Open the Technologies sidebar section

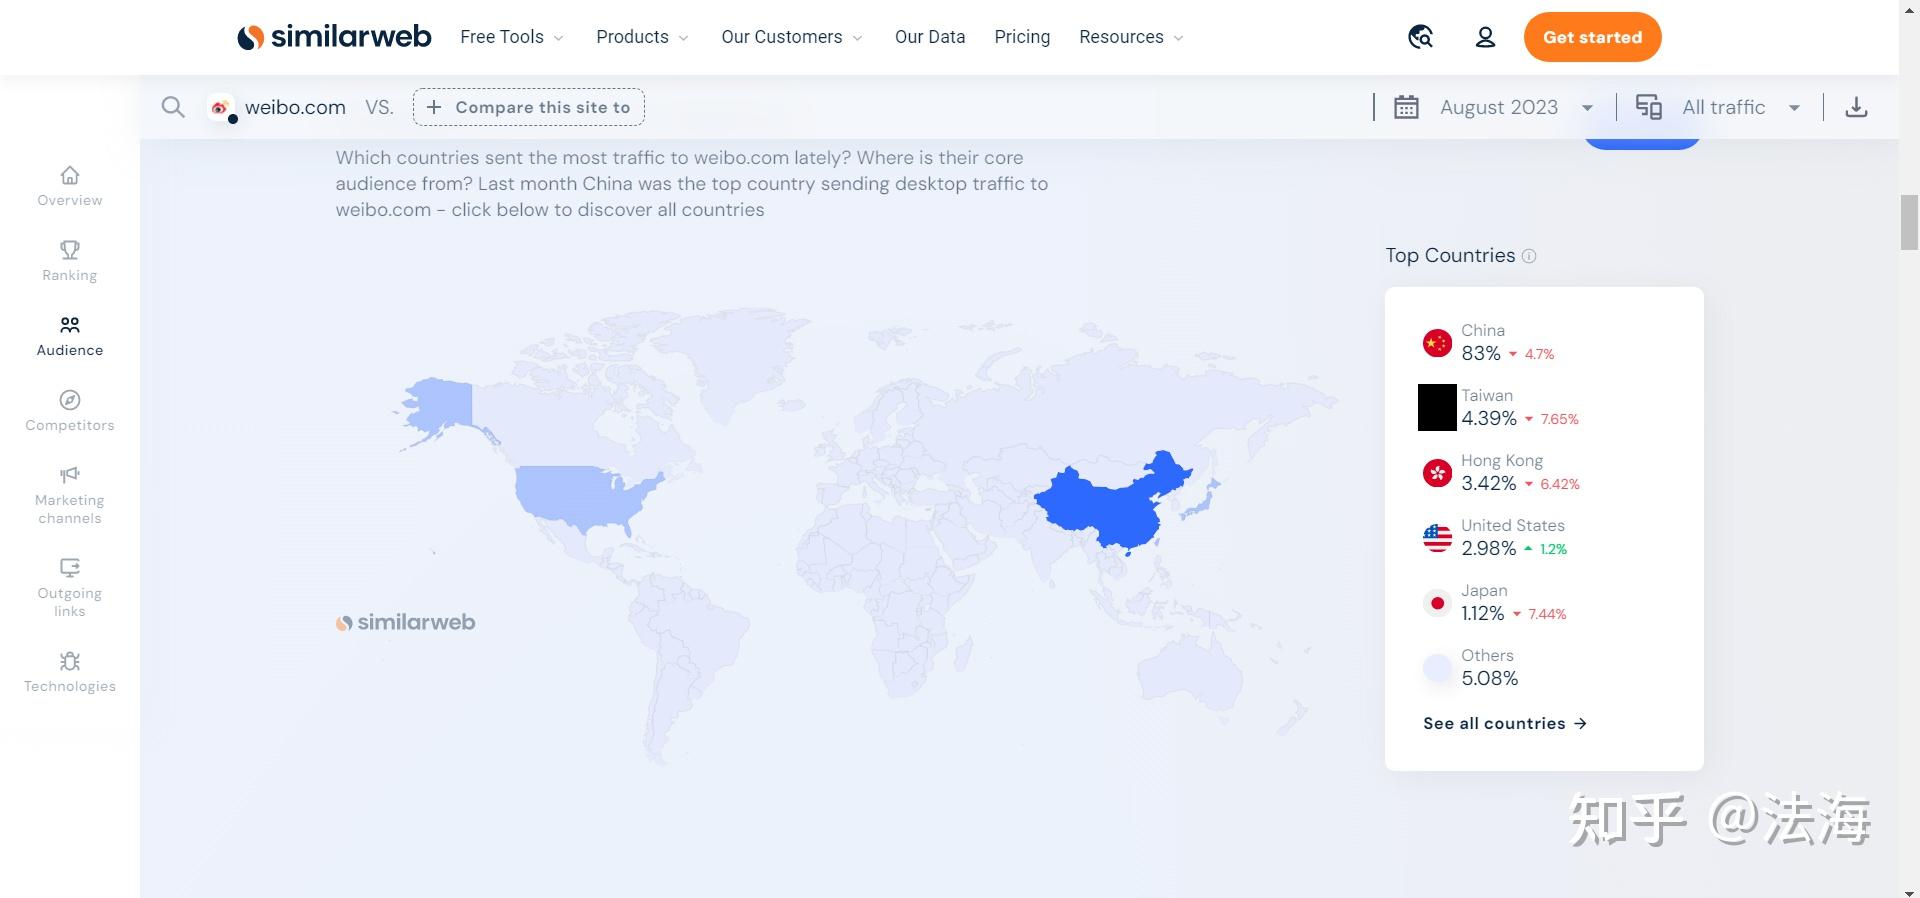pyautogui.click(x=70, y=672)
